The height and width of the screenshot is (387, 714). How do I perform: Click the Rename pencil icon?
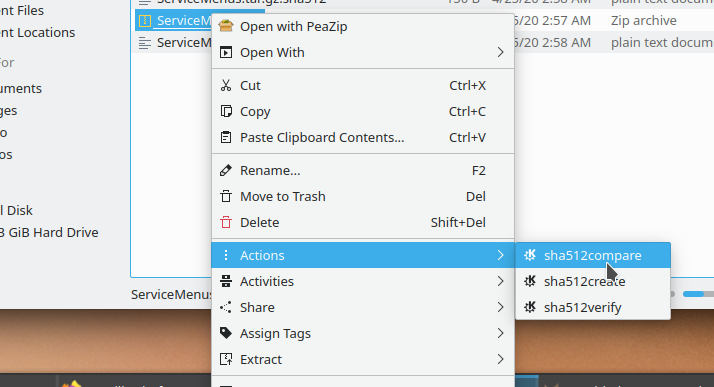click(x=226, y=170)
